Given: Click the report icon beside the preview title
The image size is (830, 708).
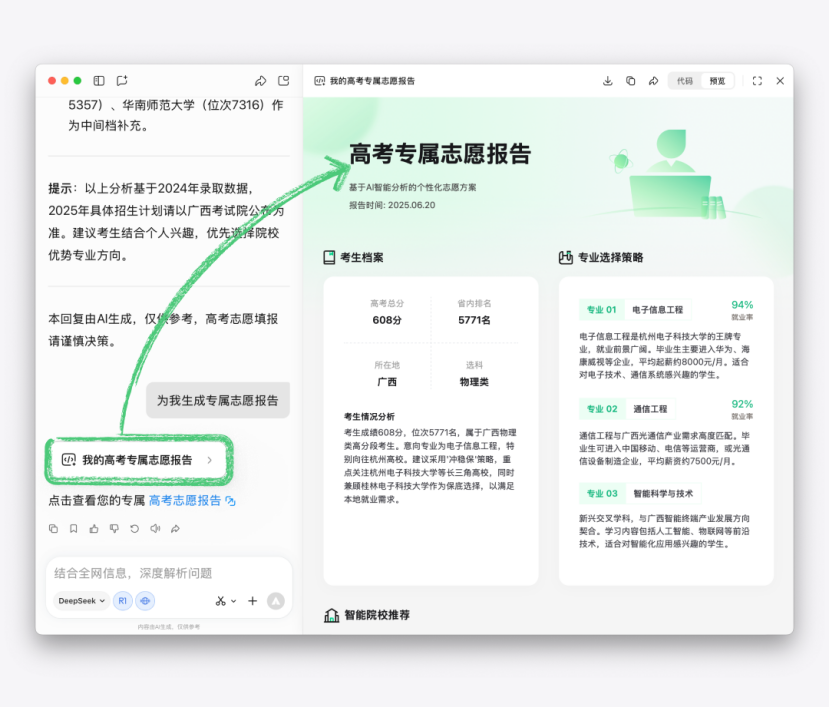Looking at the screenshot, I should click(320, 81).
